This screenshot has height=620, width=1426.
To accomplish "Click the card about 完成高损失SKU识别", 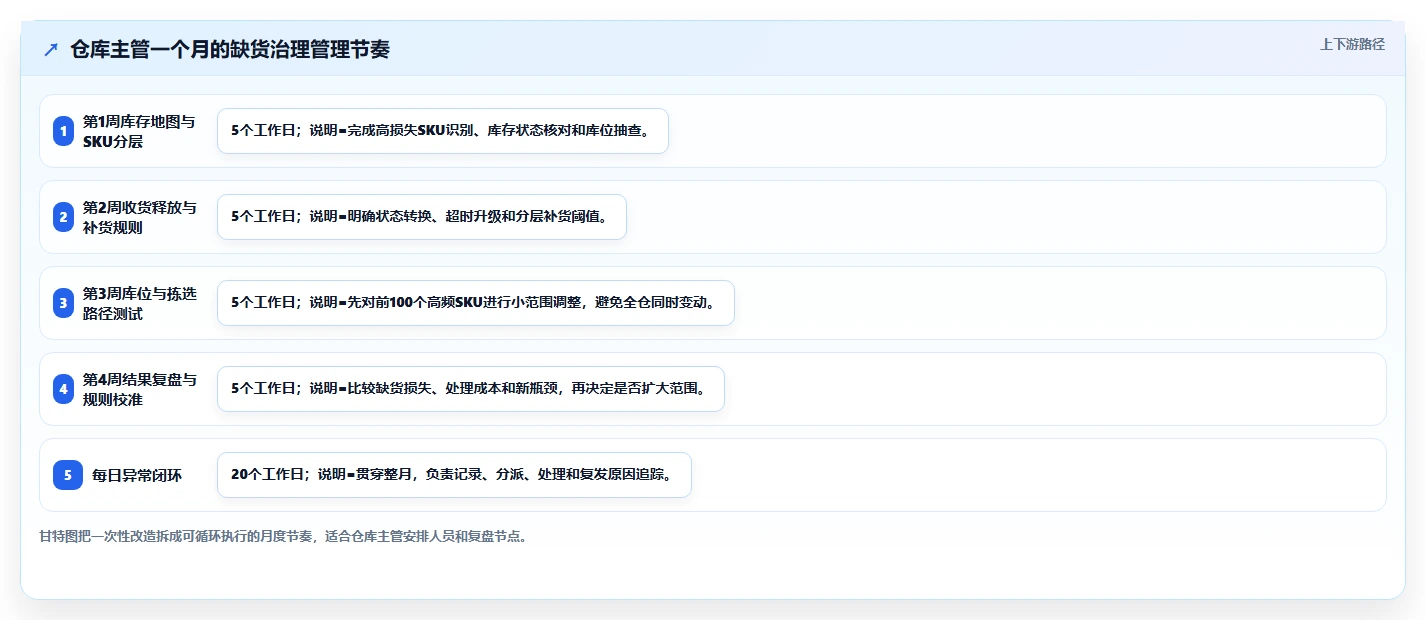I will click(442, 131).
